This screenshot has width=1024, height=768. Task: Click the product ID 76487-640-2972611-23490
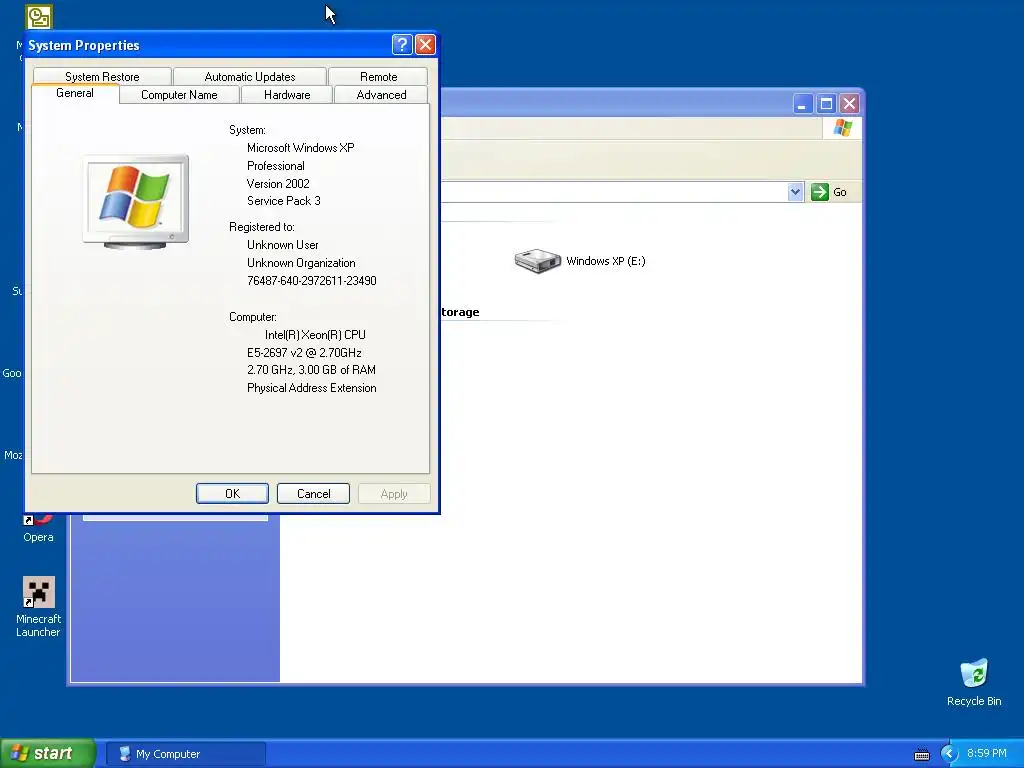(312, 281)
